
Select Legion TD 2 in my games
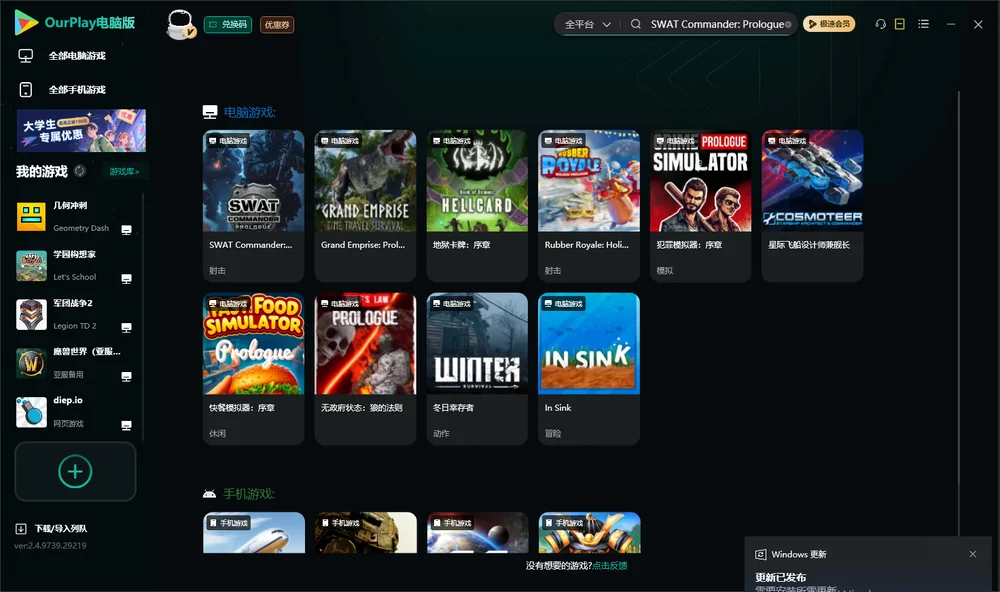click(75, 314)
